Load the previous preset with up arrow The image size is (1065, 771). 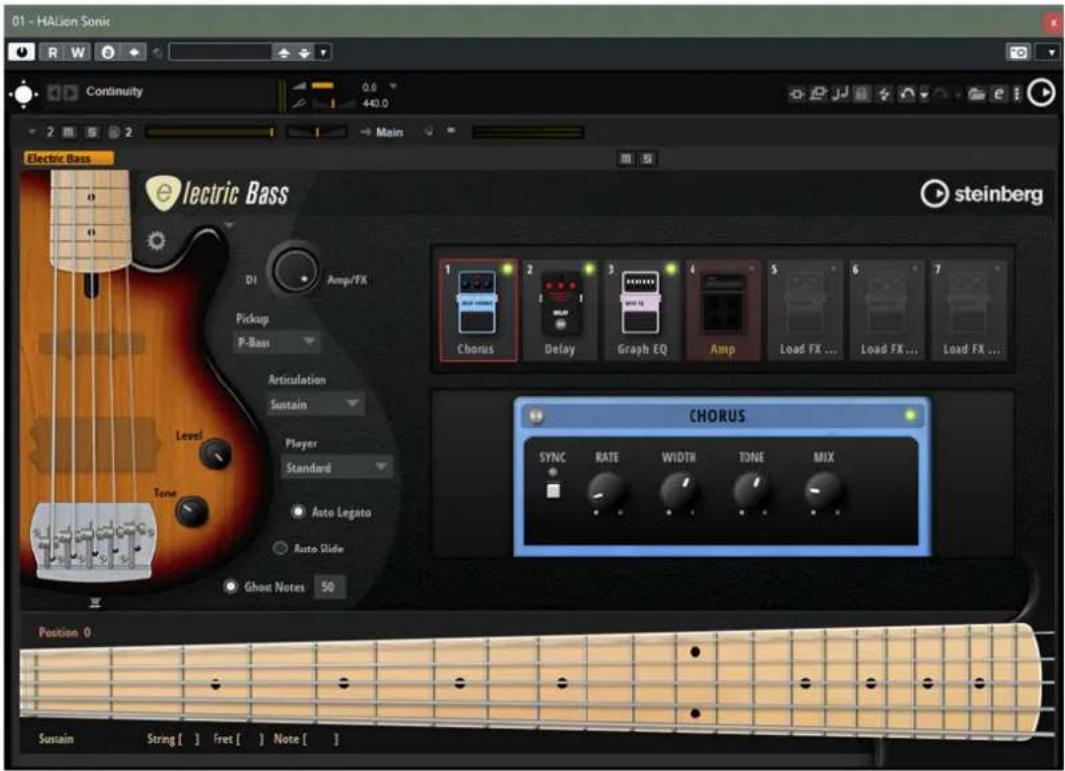point(284,52)
